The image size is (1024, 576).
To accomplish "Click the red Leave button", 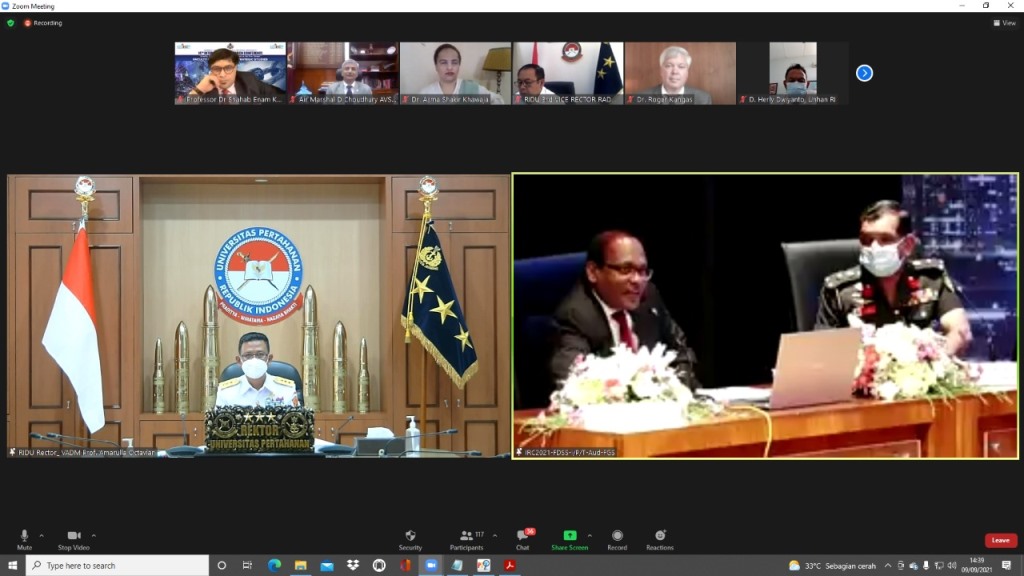I will pyautogui.click(x=1000, y=540).
